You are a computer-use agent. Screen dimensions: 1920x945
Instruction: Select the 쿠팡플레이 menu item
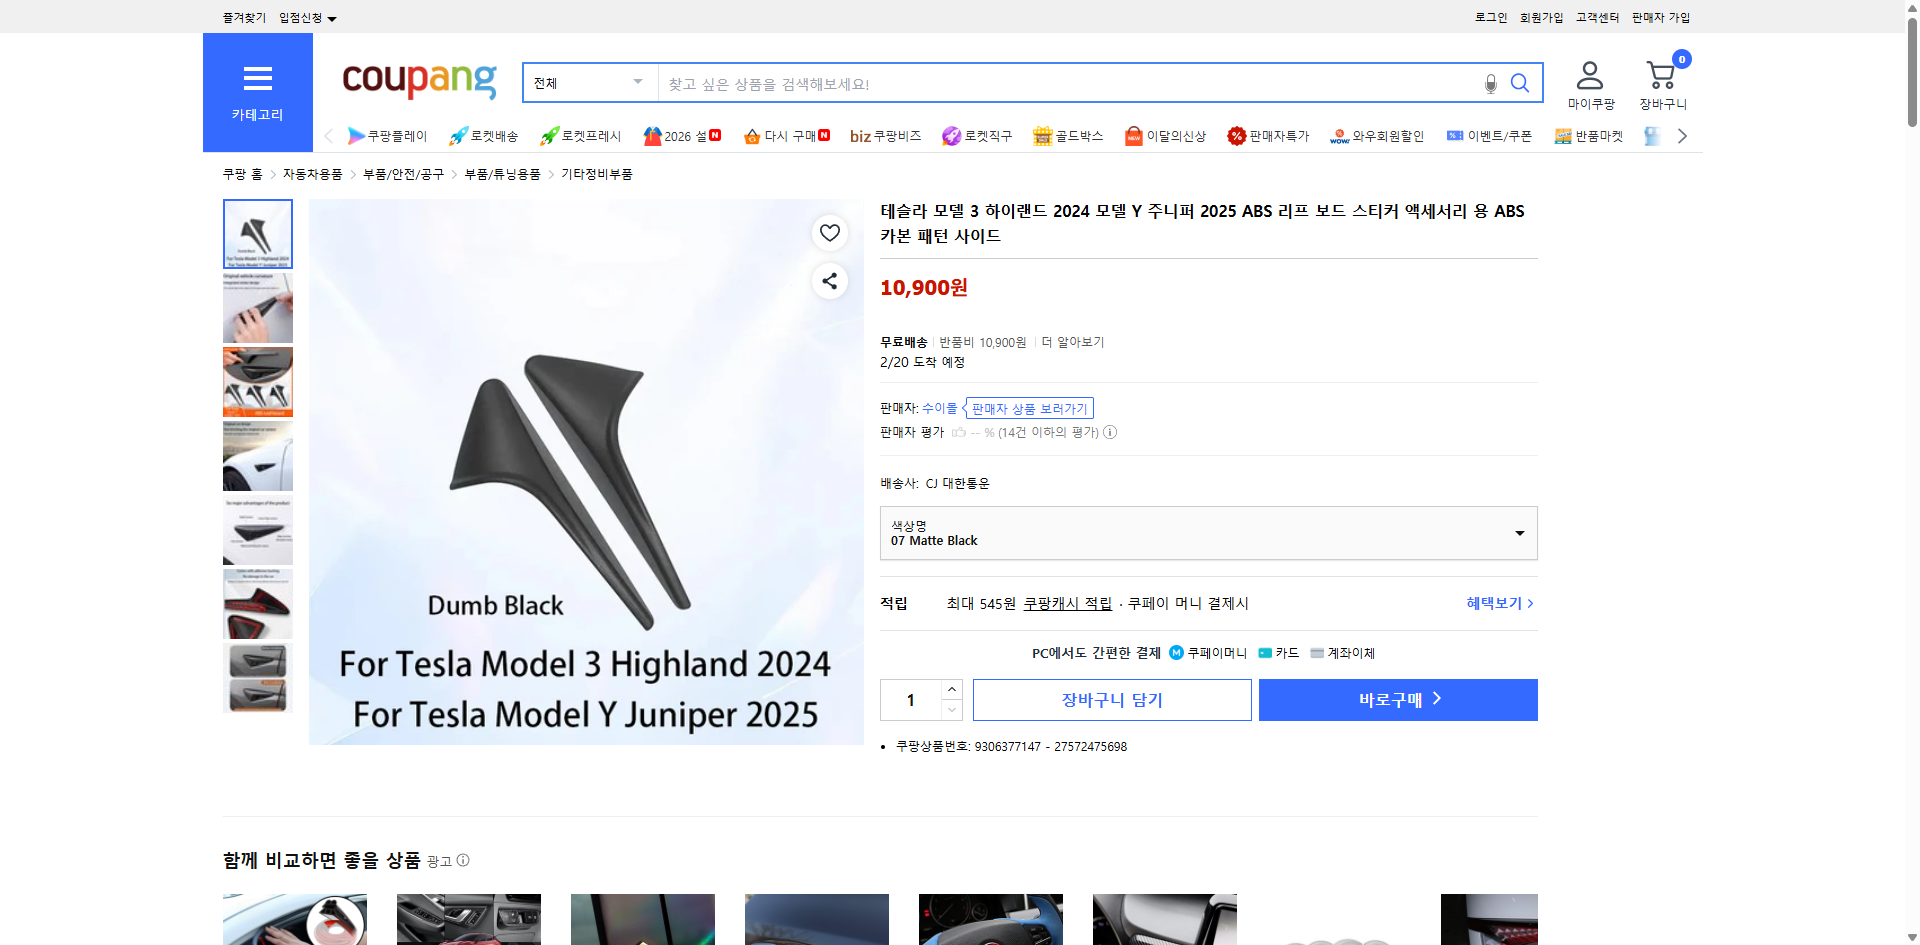(388, 136)
